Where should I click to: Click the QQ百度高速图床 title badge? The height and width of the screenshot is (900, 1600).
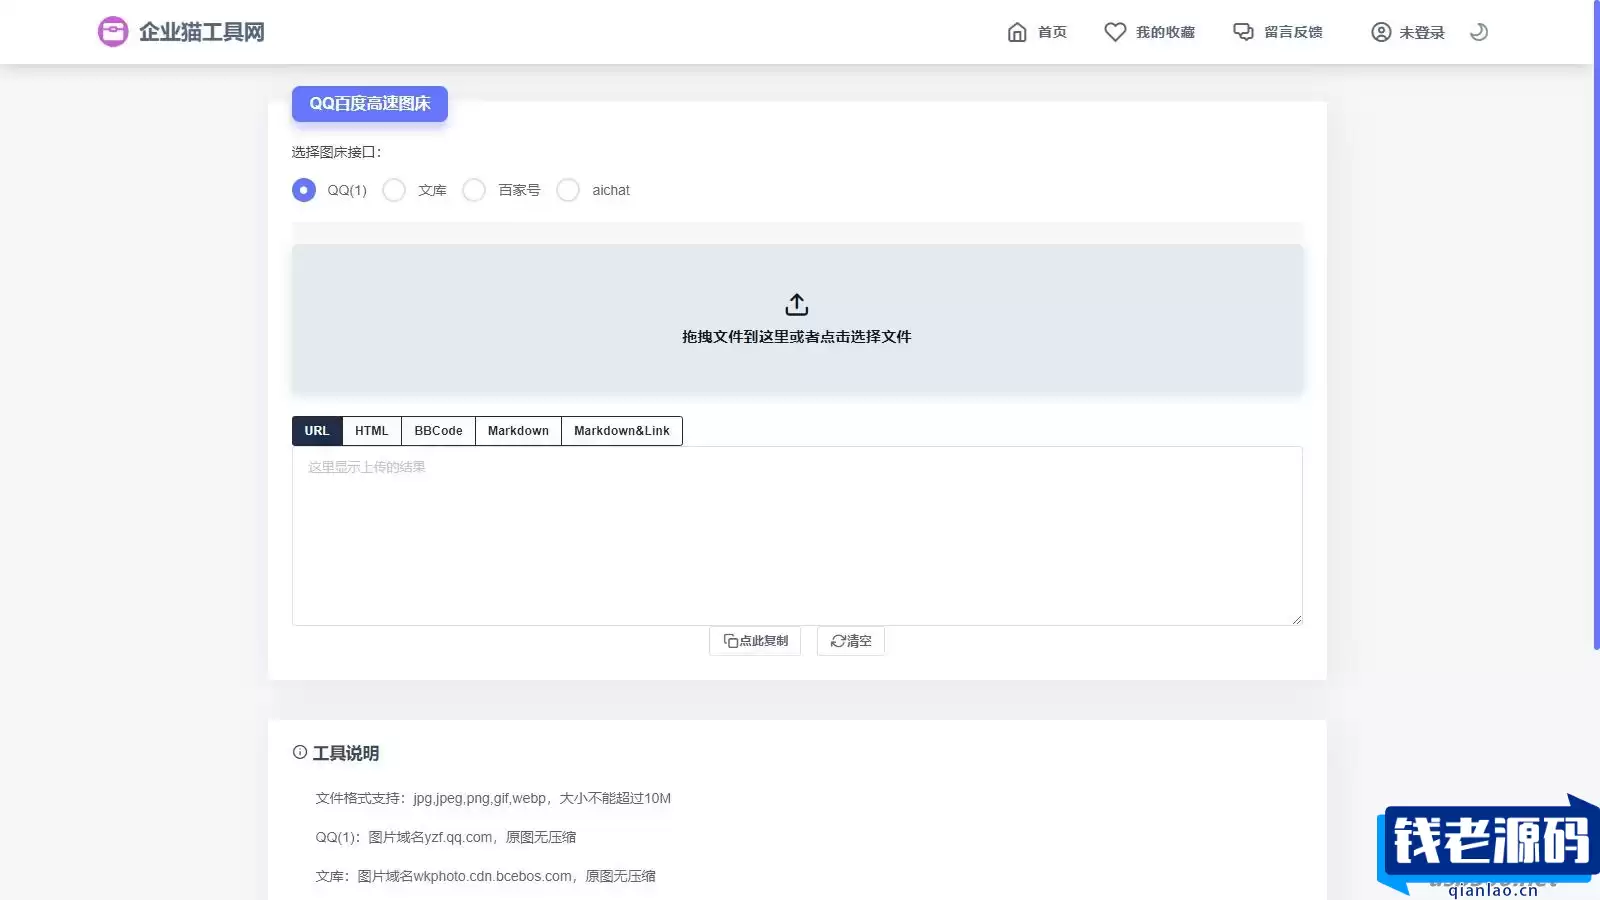click(x=370, y=104)
